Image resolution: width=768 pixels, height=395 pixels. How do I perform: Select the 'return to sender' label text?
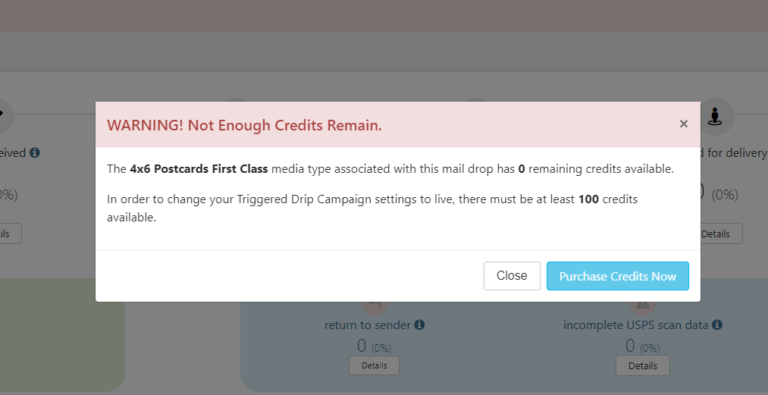point(368,324)
